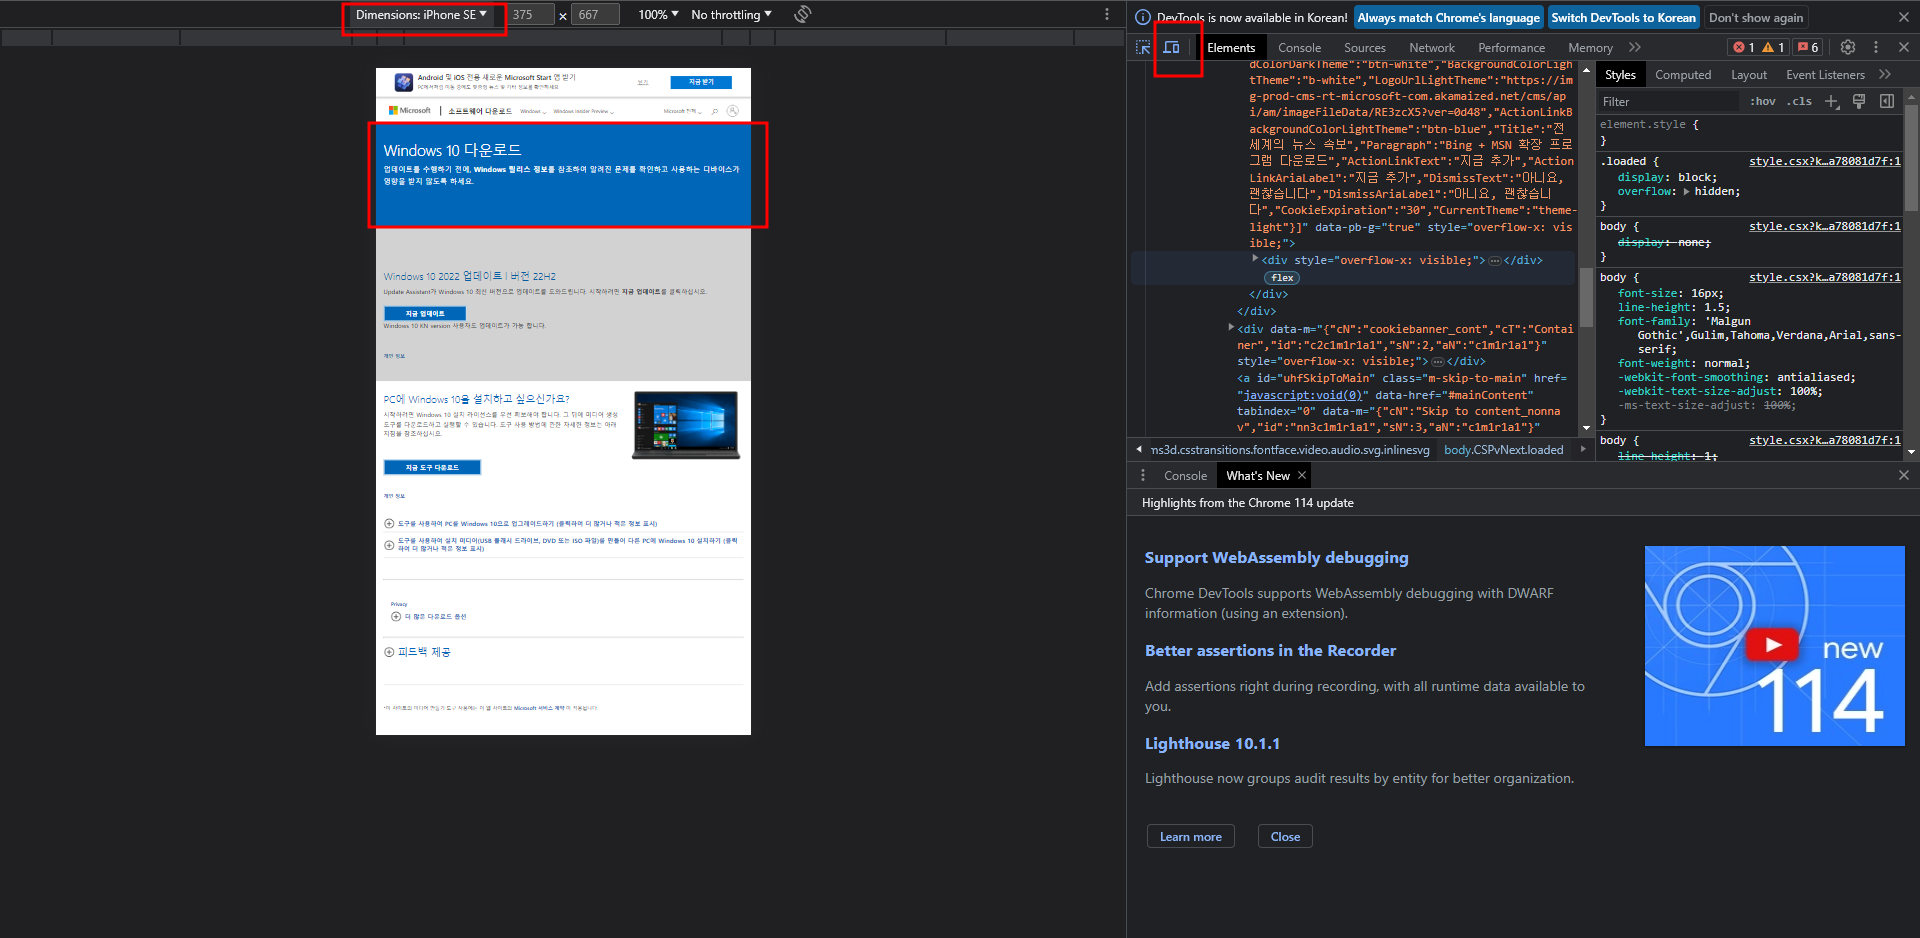Screen dimensions: 1920x938
Task: Click the New Style Rule plus icon
Action: pyautogui.click(x=1832, y=101)
